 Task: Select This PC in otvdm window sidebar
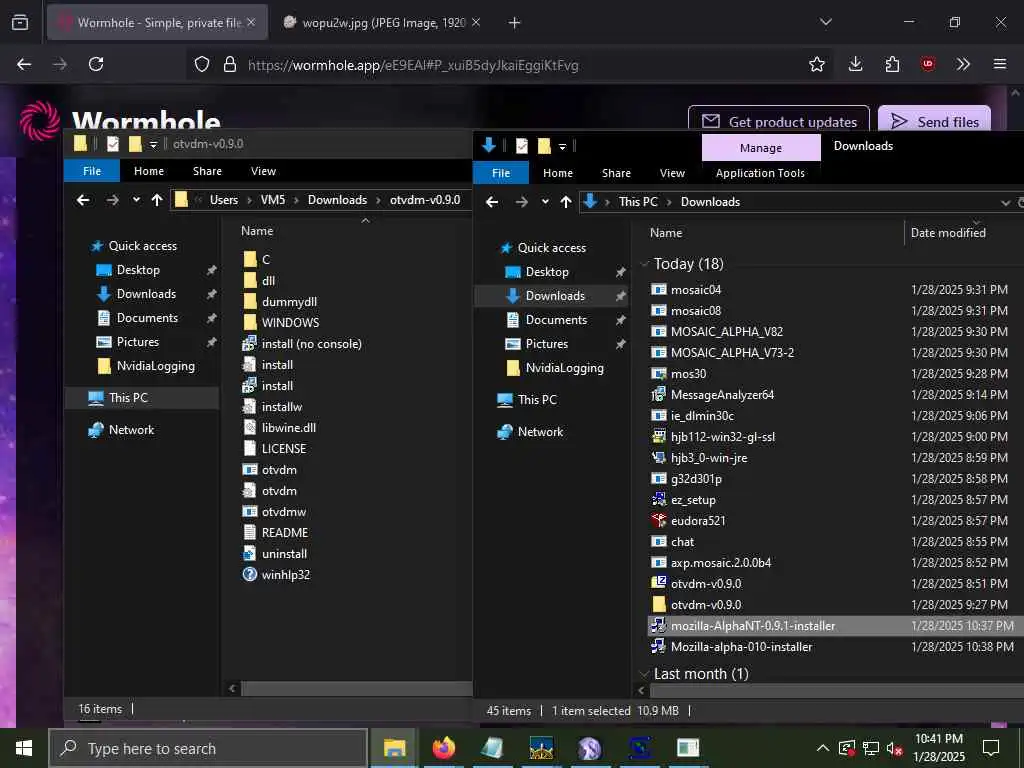click(x=128, y=398)
